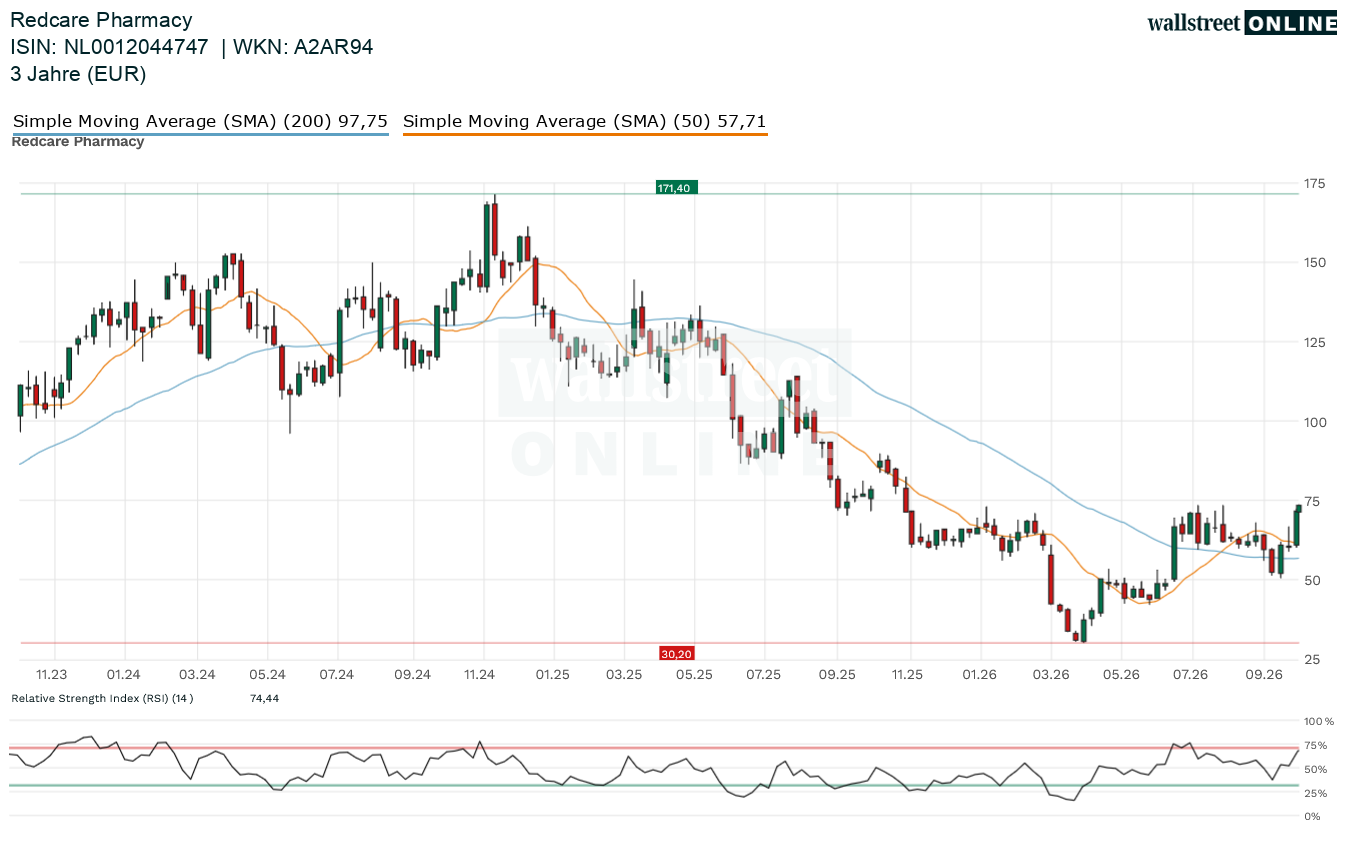Click the 50% RSI axis label
Screen dimensions: 1349x843
coord(1316,769)
